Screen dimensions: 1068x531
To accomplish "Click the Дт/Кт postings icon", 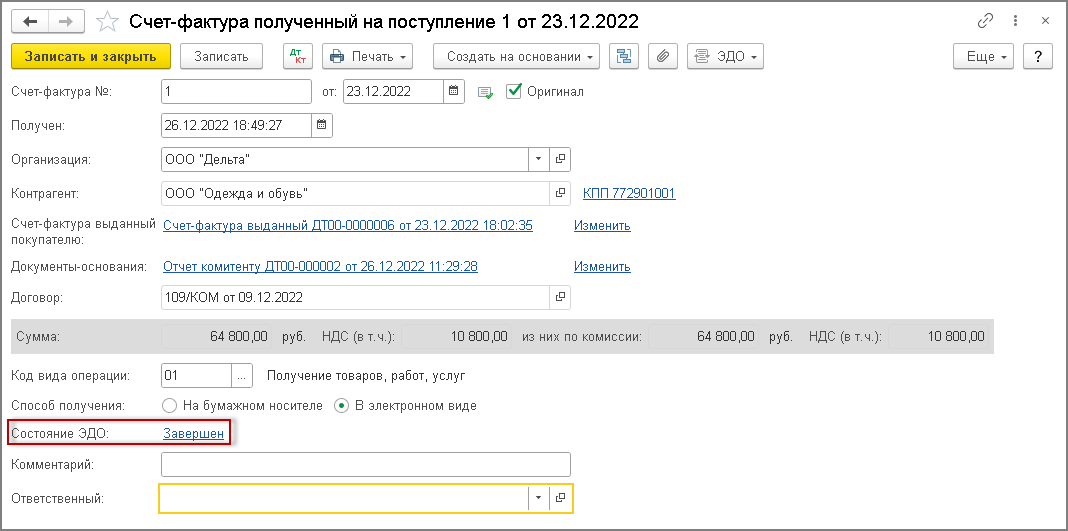I will coord(298,57).
